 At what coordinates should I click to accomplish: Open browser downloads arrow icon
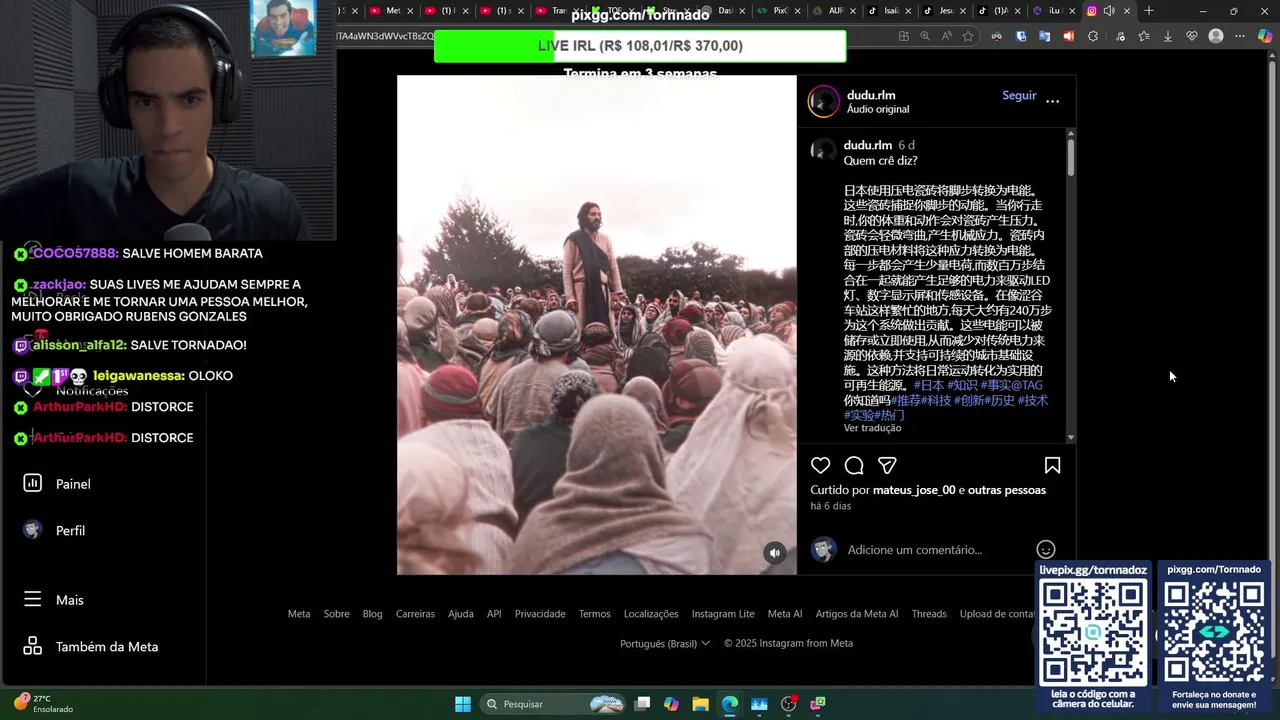tap(1167, 36)
